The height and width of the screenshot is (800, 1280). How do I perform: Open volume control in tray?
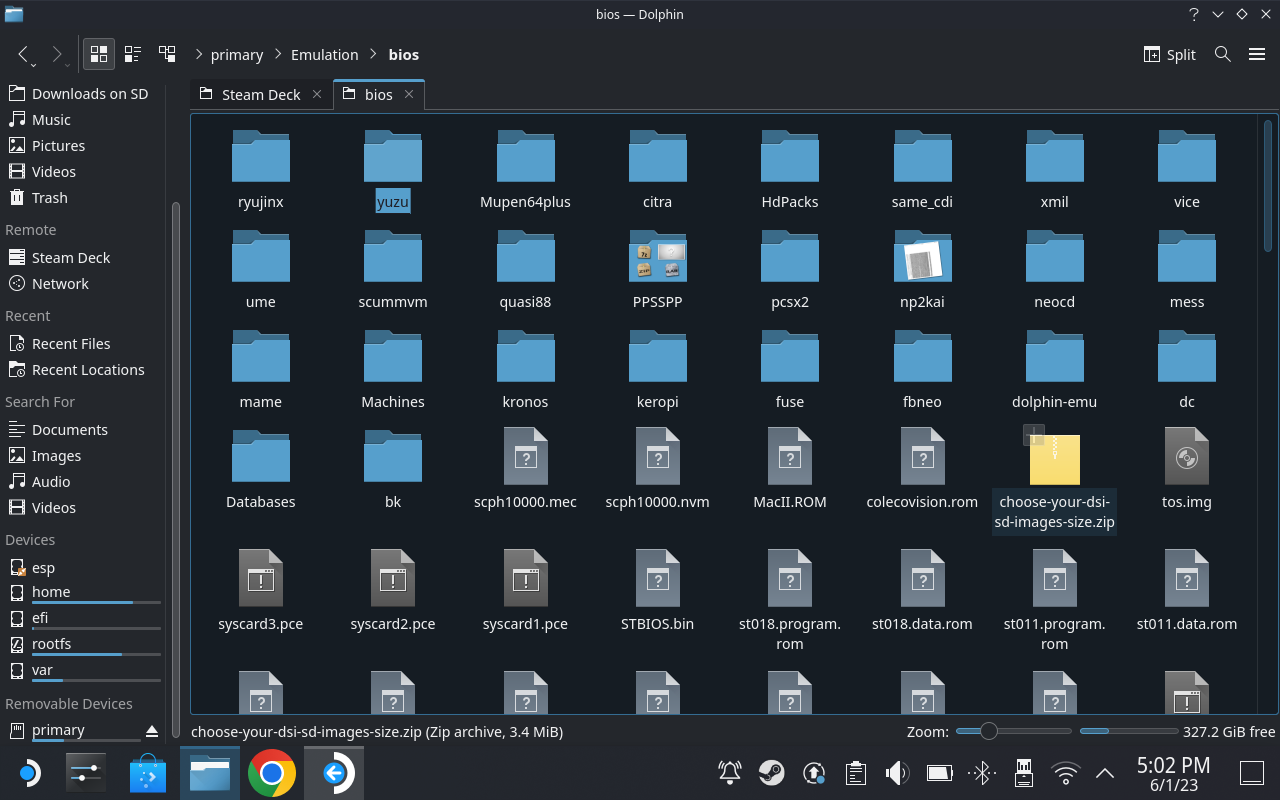[x=897, y=772]
